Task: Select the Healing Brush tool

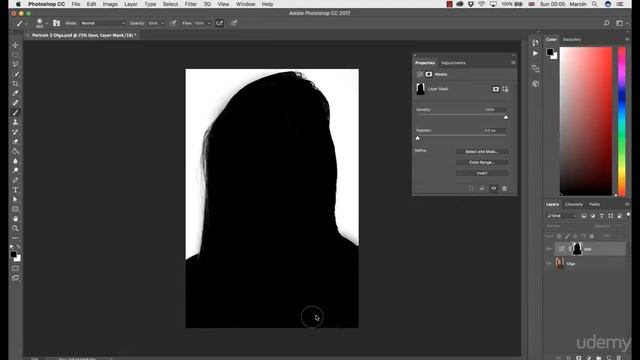Action: click(16, 103)
